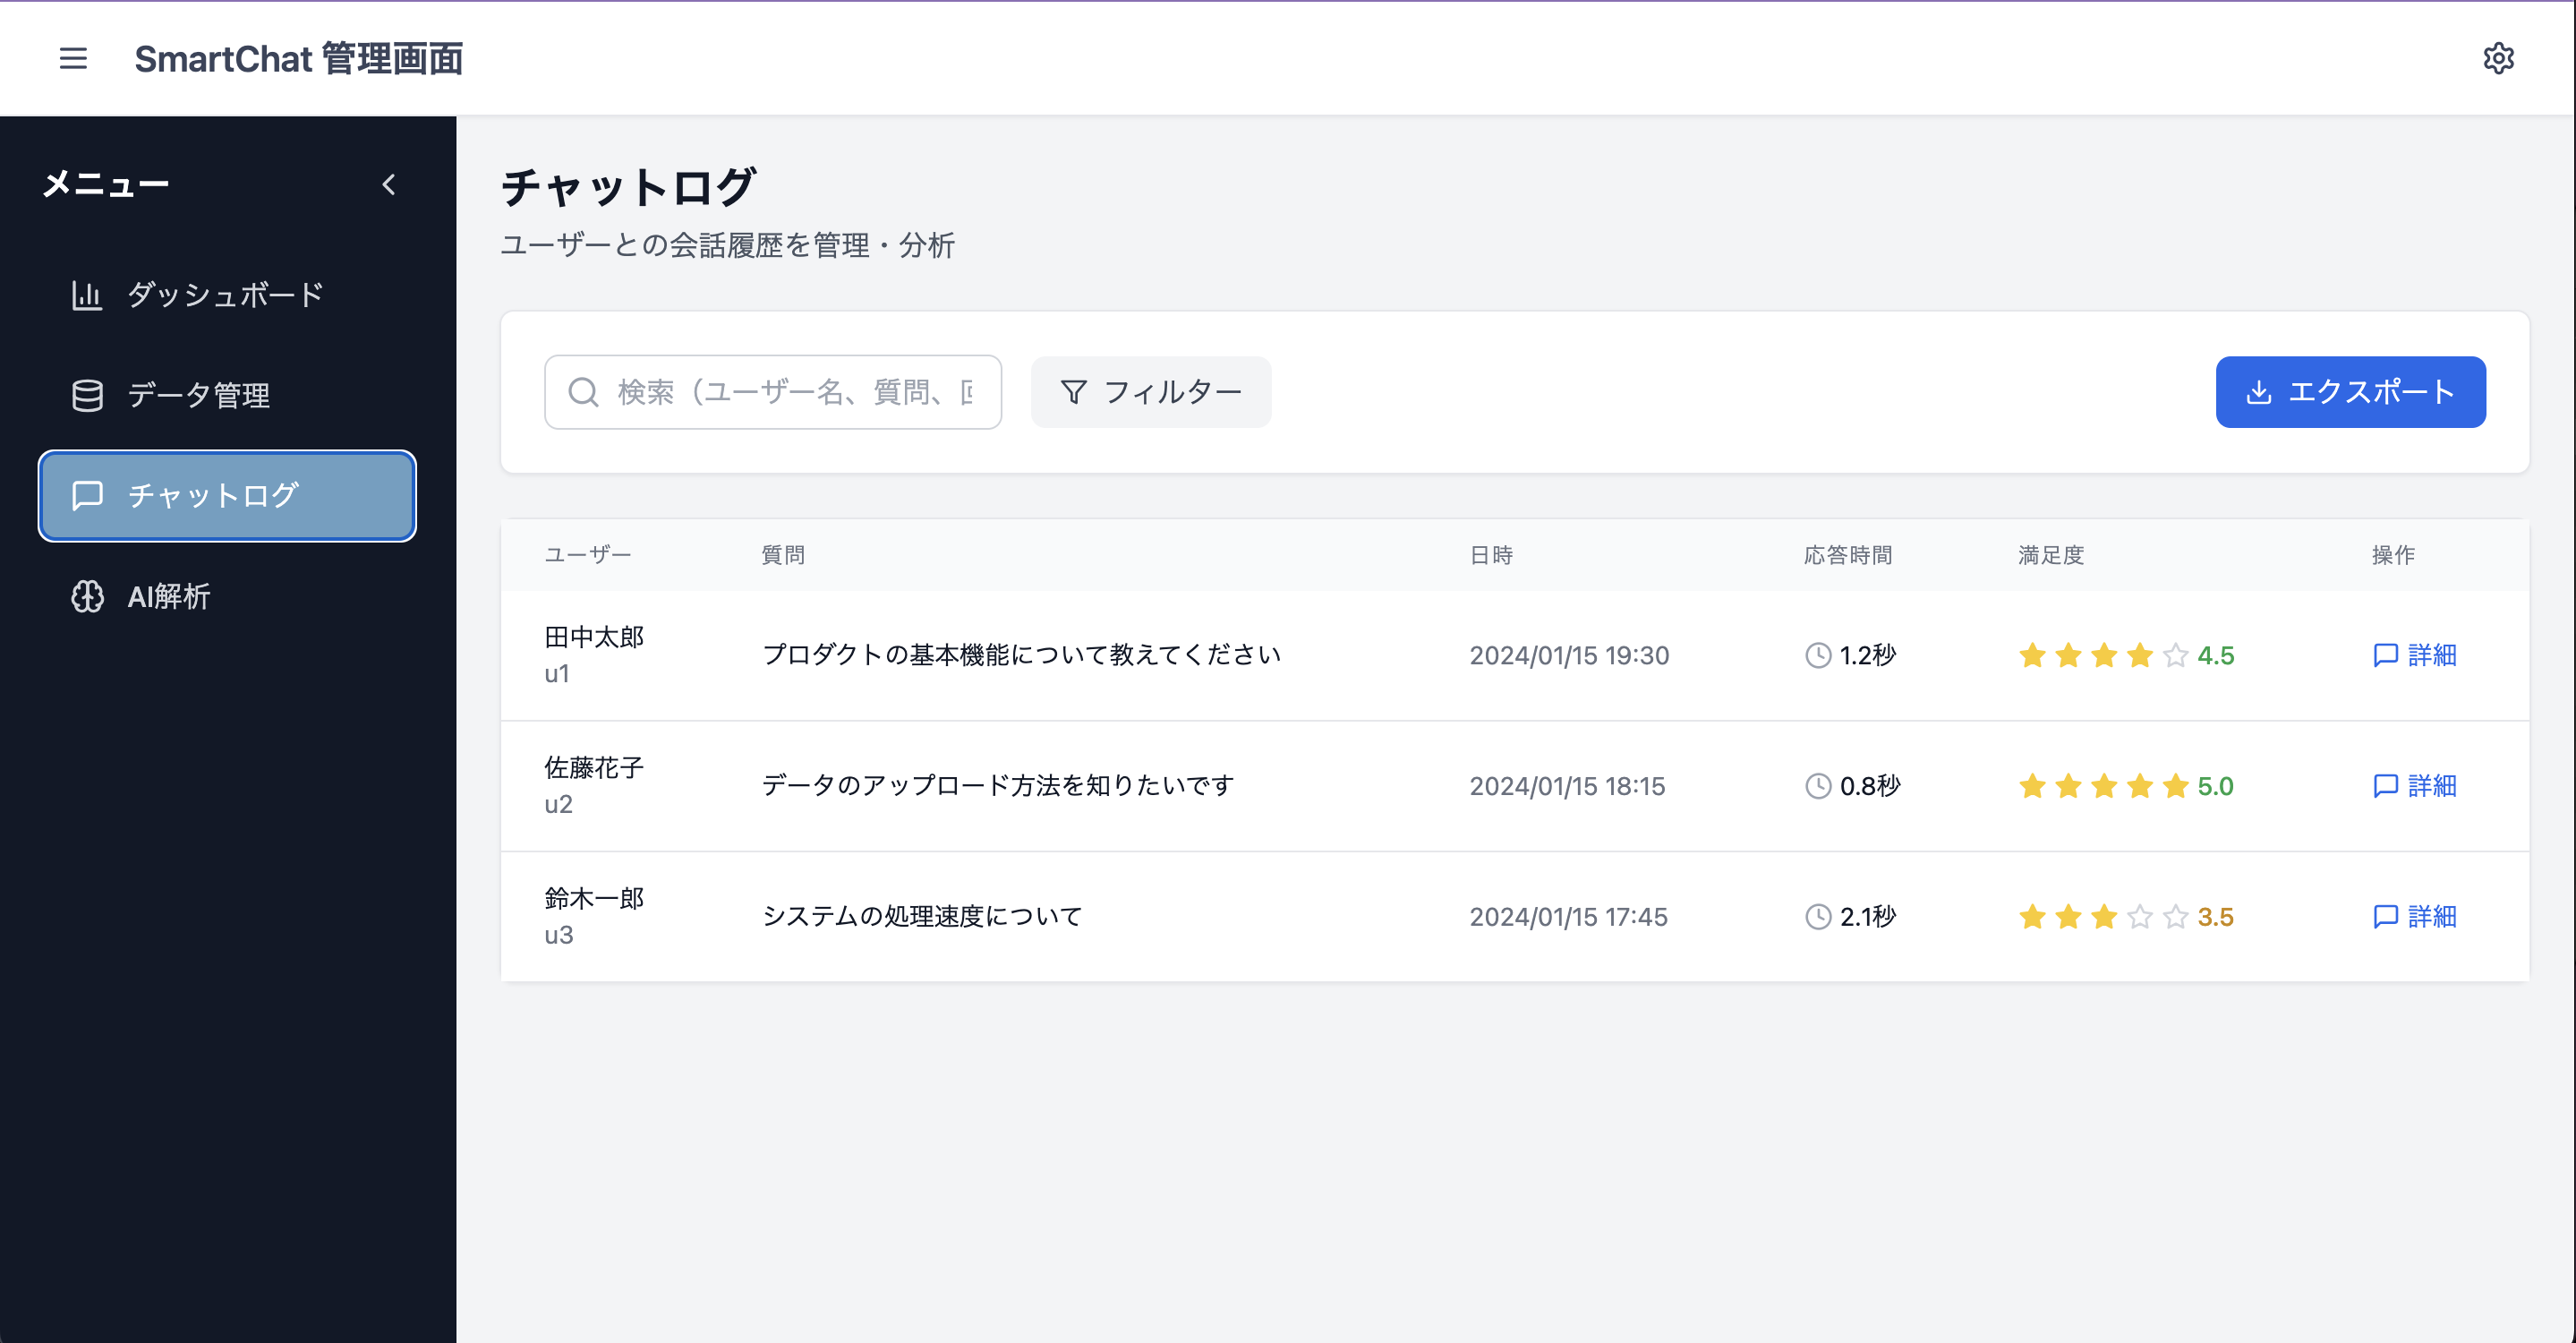Open the フィルター filter options

[1150, 392]
